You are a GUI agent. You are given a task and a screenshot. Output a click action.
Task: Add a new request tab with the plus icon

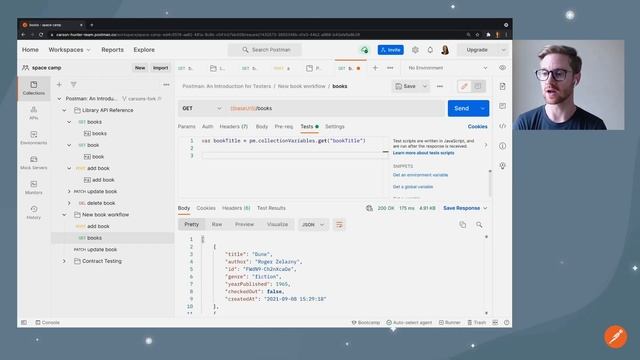(375, 68)
